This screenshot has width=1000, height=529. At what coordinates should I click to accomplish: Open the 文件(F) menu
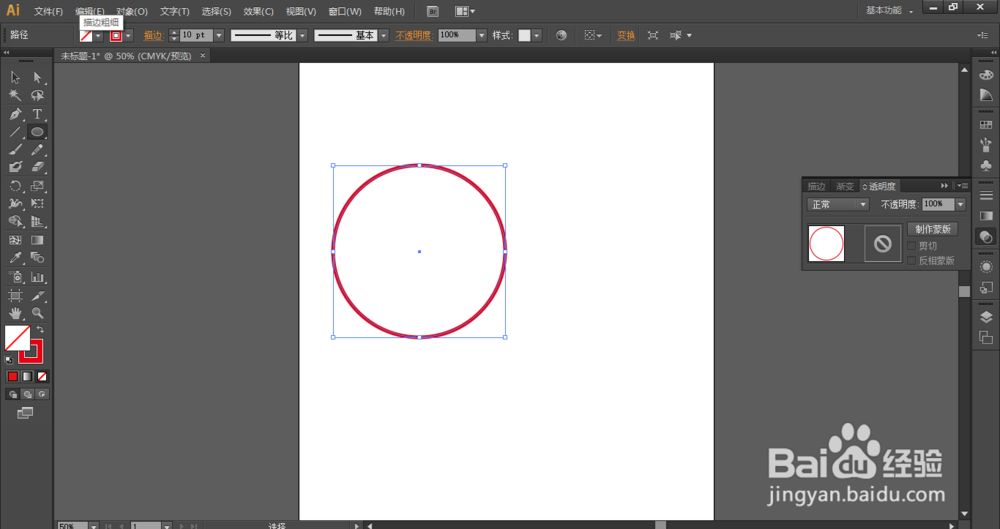pos(48,11)
